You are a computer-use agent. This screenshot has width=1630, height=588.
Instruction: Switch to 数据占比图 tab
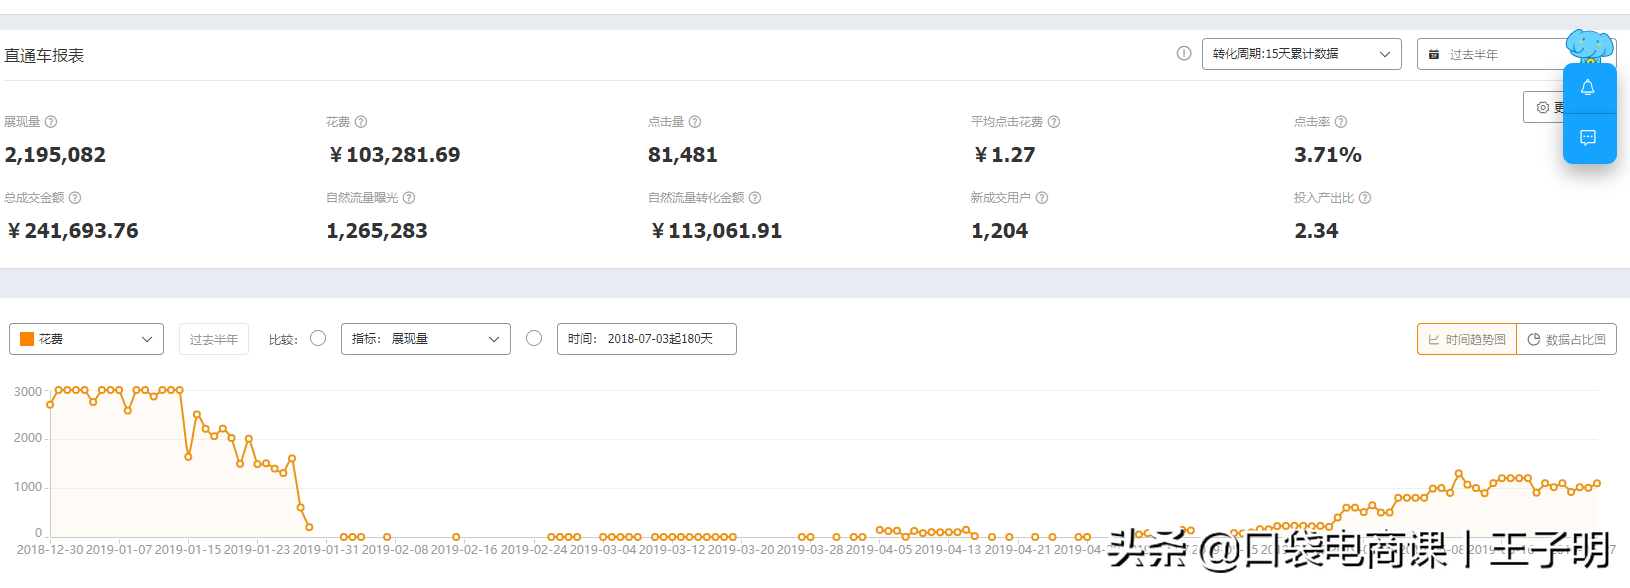pos(1567,339)
